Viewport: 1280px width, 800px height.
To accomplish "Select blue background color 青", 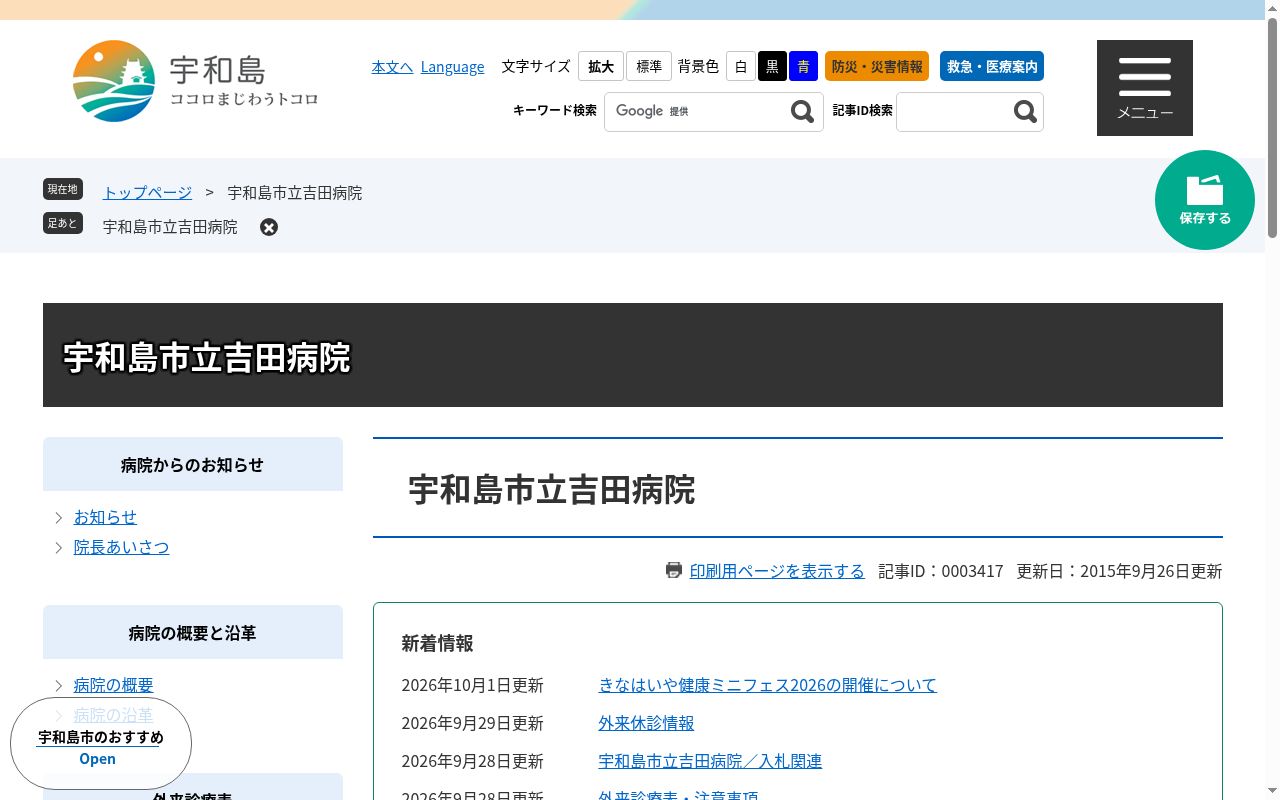I will pos(803,67).
